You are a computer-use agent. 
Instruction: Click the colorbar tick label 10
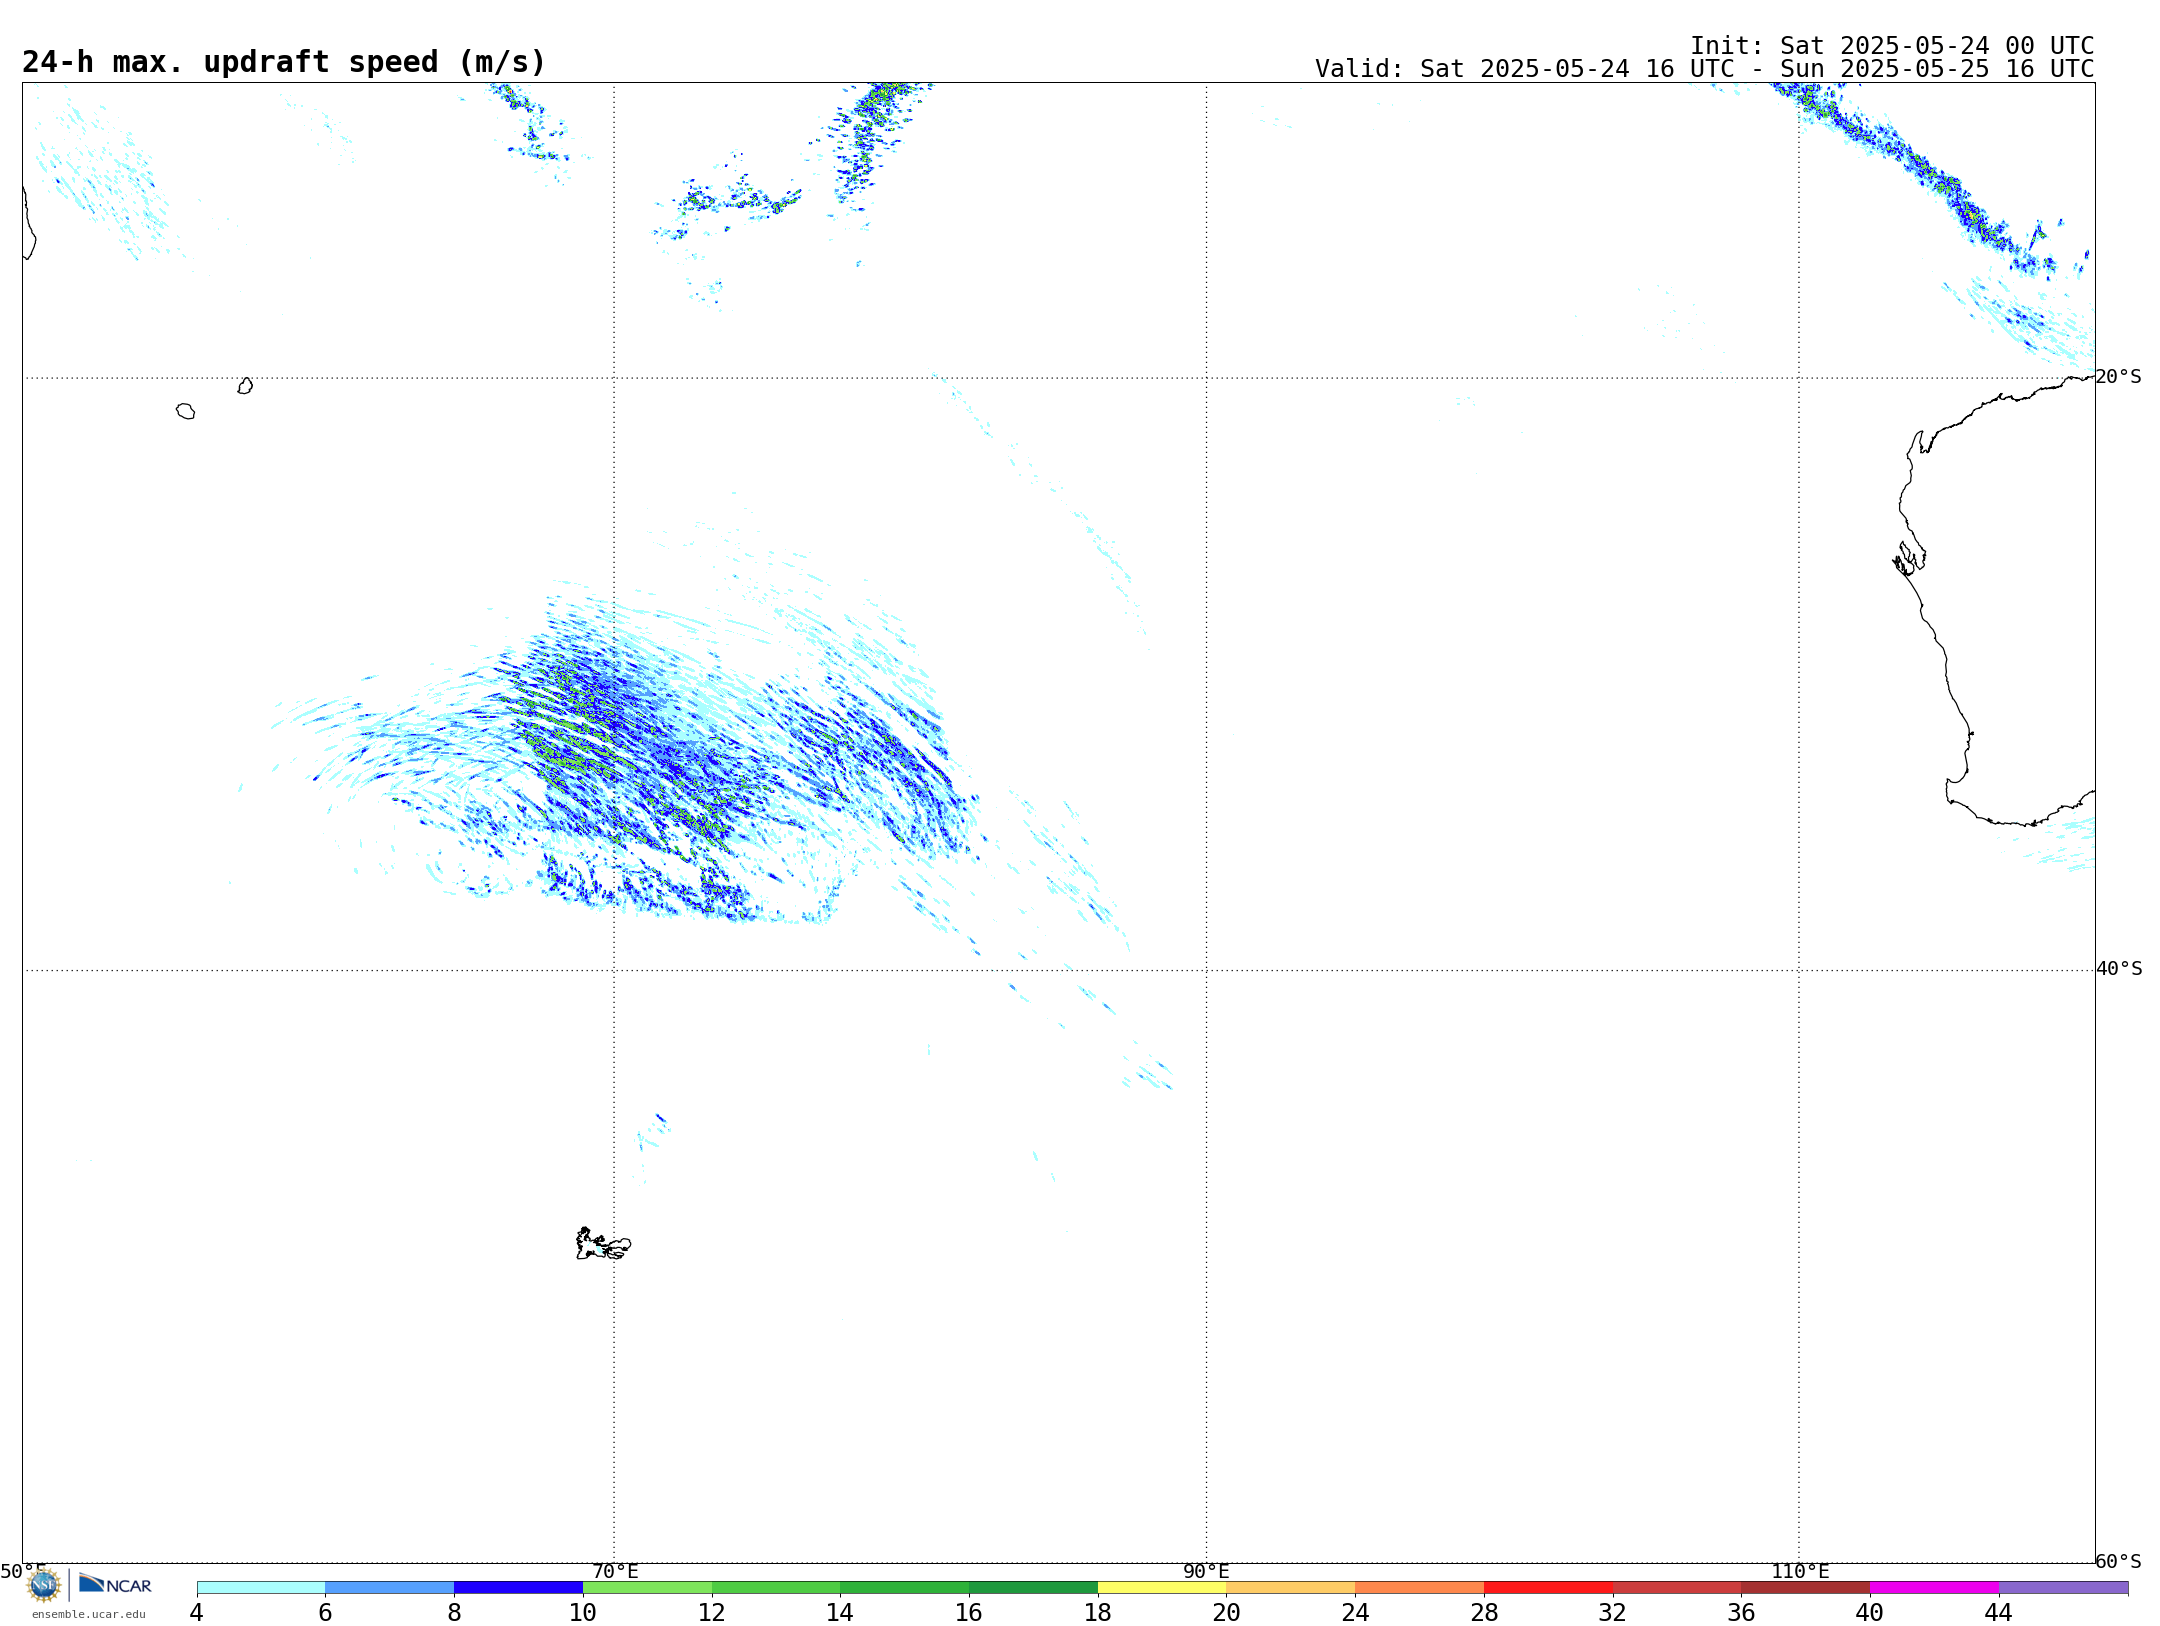coord(583,1612)
